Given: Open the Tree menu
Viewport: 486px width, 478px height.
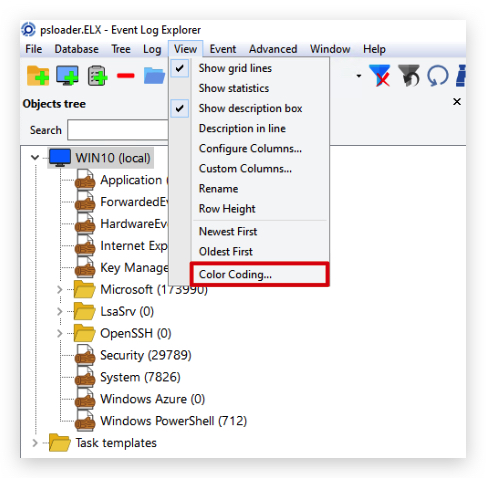Looking at the screenshot, I should [x=121, y=49].
